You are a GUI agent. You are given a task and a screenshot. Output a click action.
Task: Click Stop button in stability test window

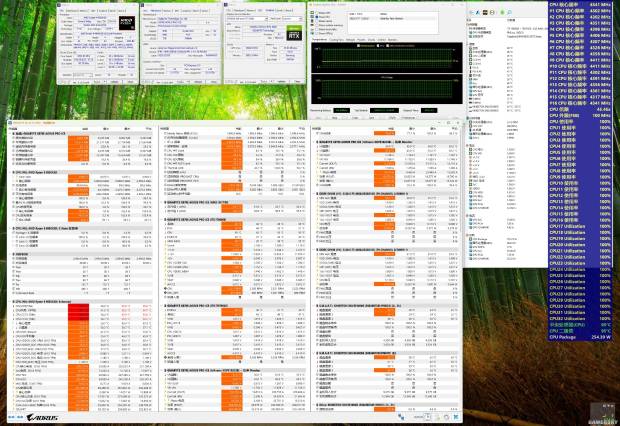335,118
